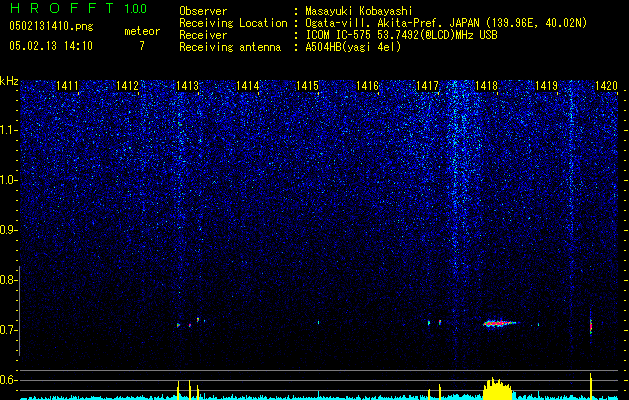Click the HROFFT title text

[x=62, y=8]
